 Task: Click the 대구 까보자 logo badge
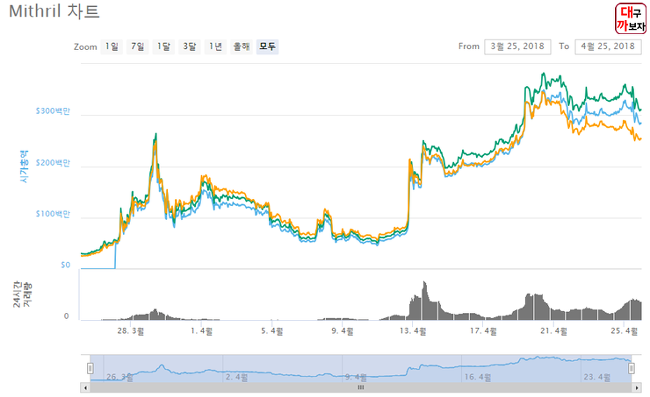click(630, 19)
